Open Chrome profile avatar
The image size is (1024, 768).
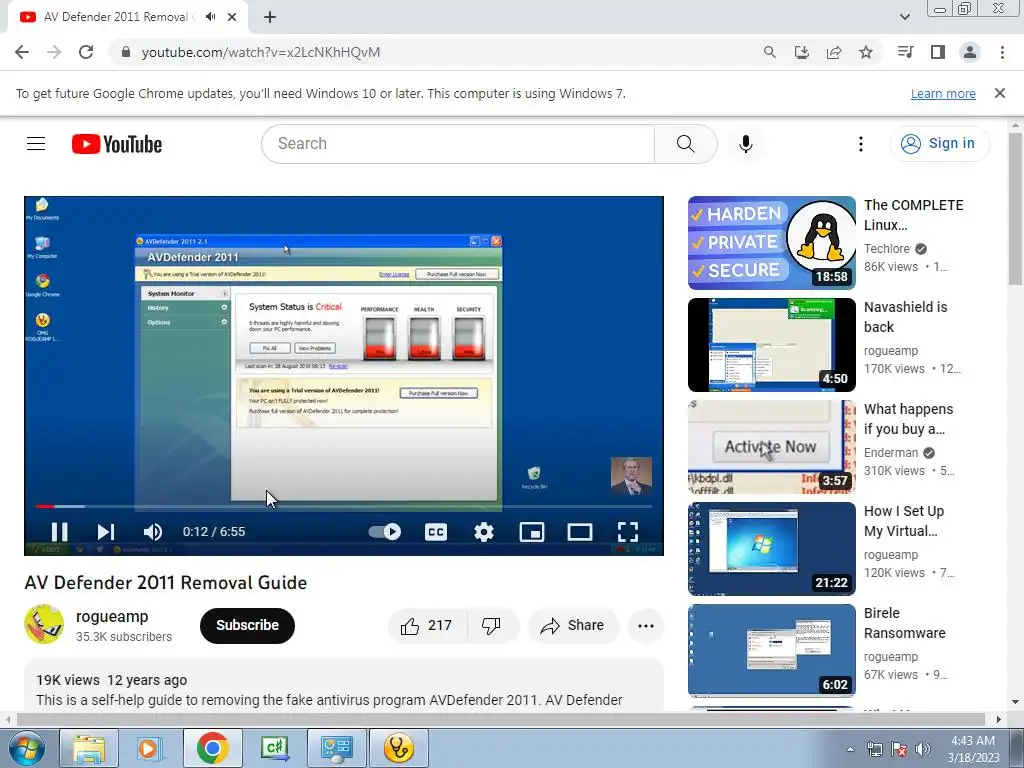(970, 52)
